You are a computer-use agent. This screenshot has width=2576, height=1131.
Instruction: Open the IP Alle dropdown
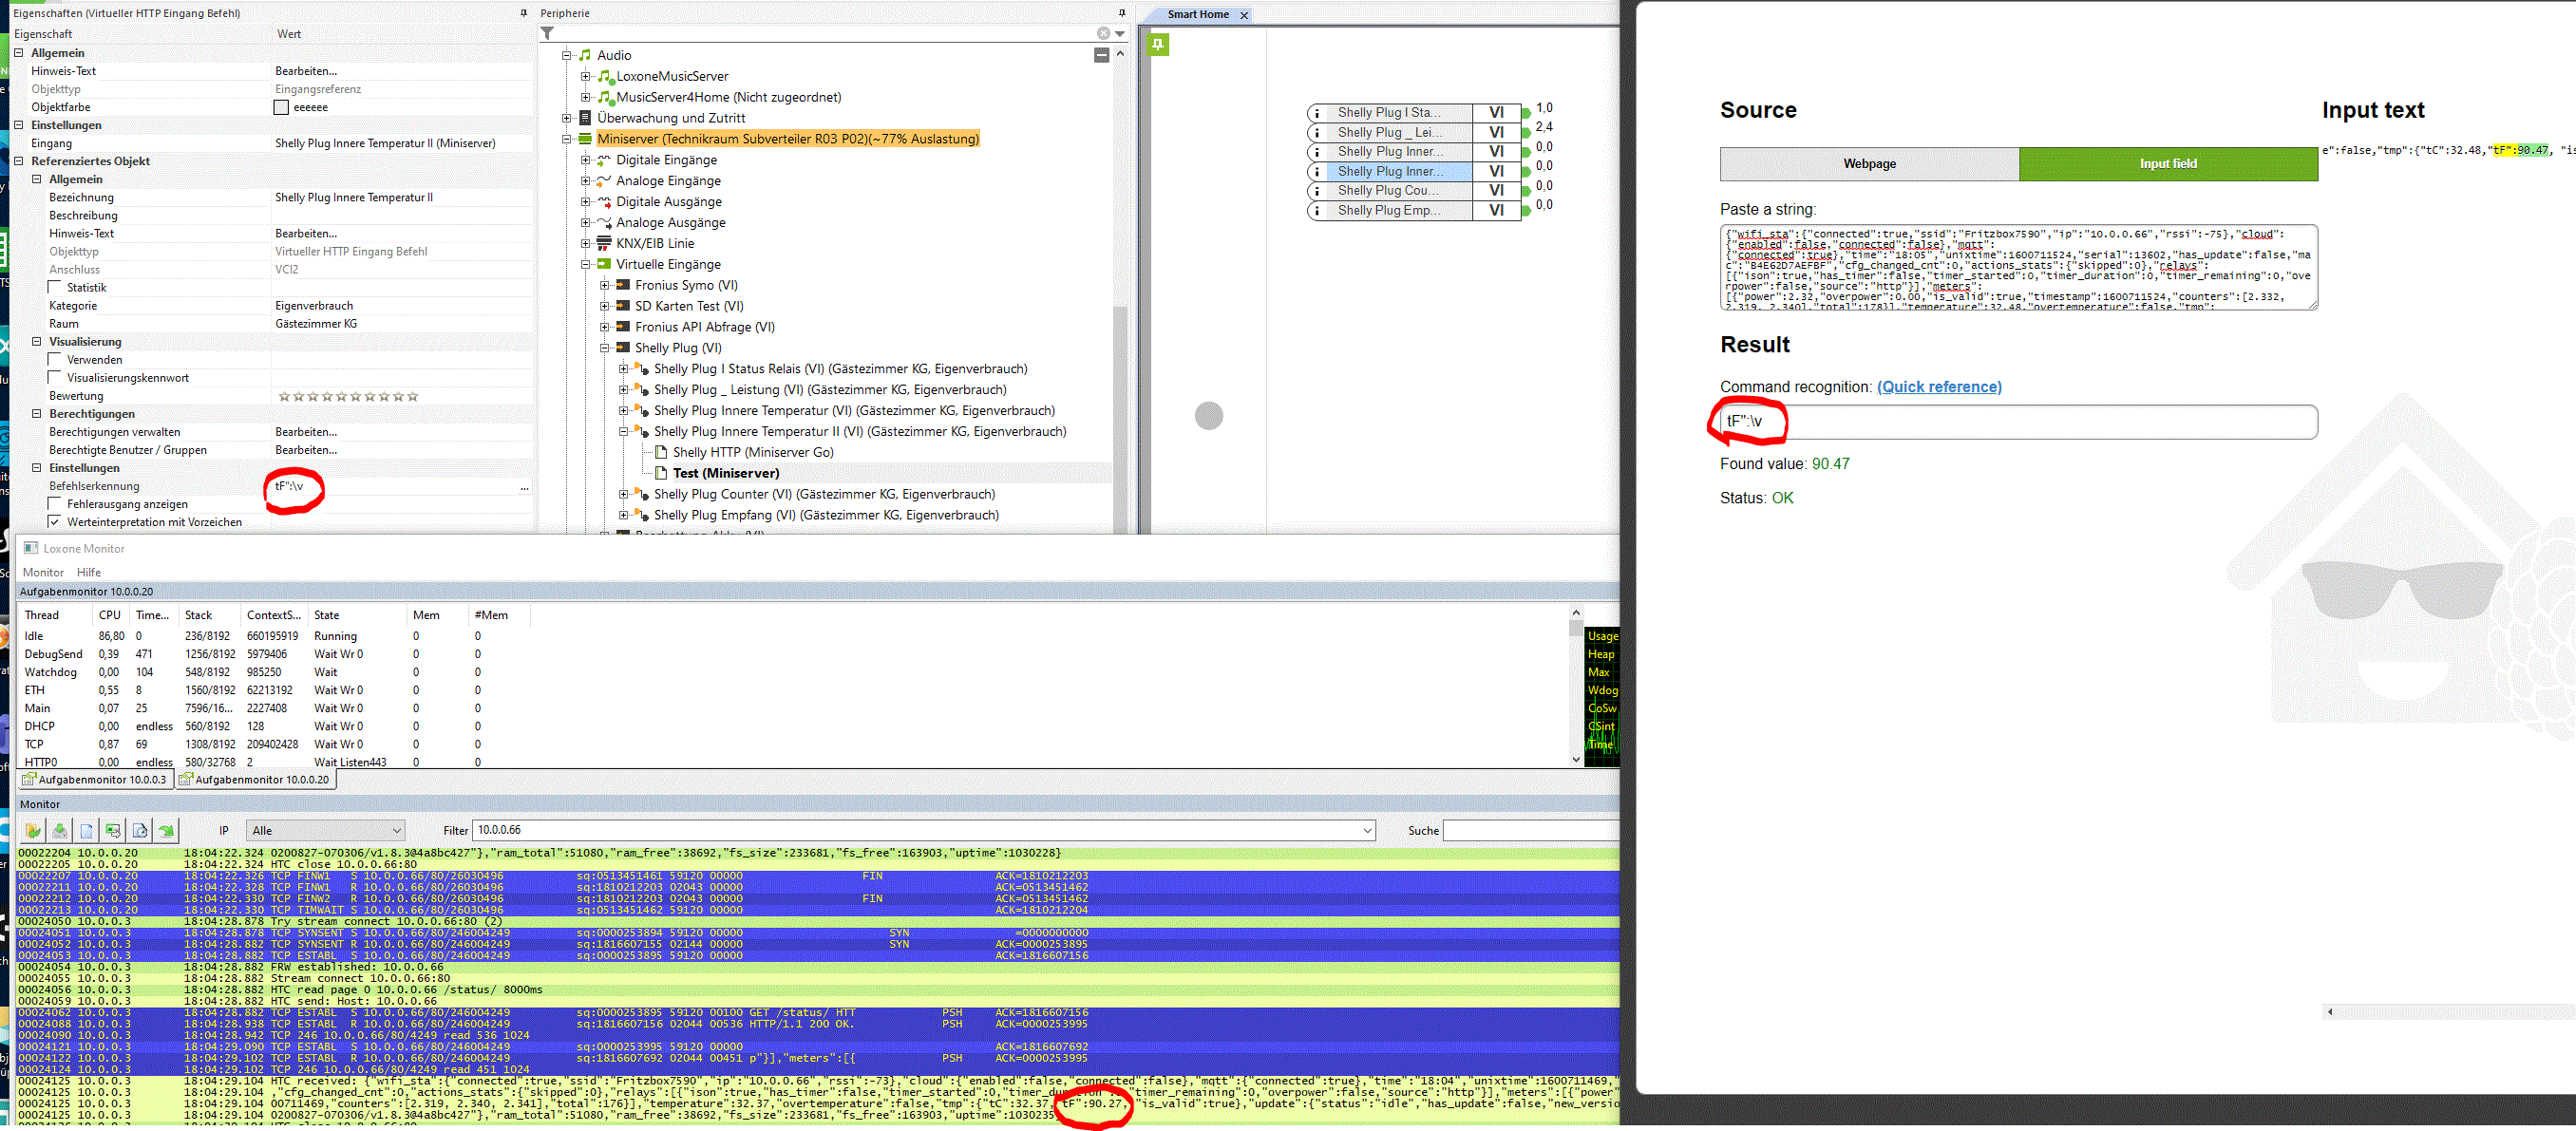click(x=326, y=830)
